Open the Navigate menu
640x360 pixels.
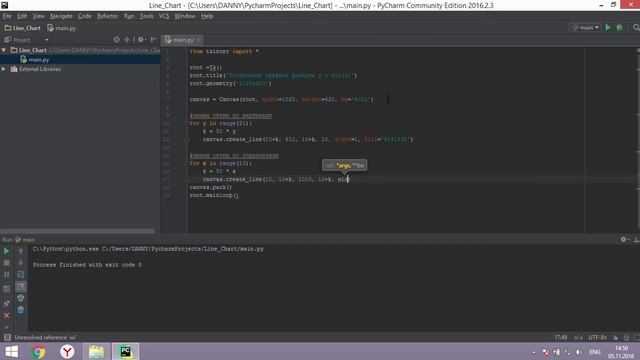tap(61, 16)
